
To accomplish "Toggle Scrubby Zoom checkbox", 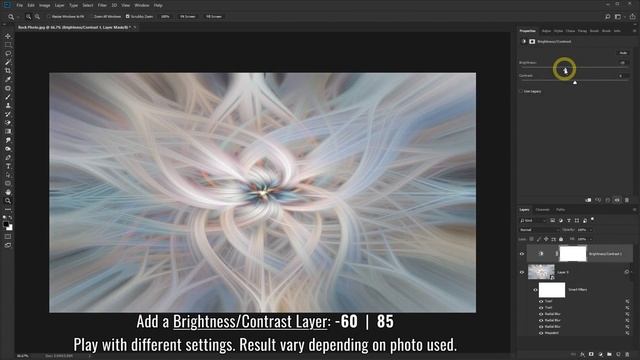I will click(127, 17).
